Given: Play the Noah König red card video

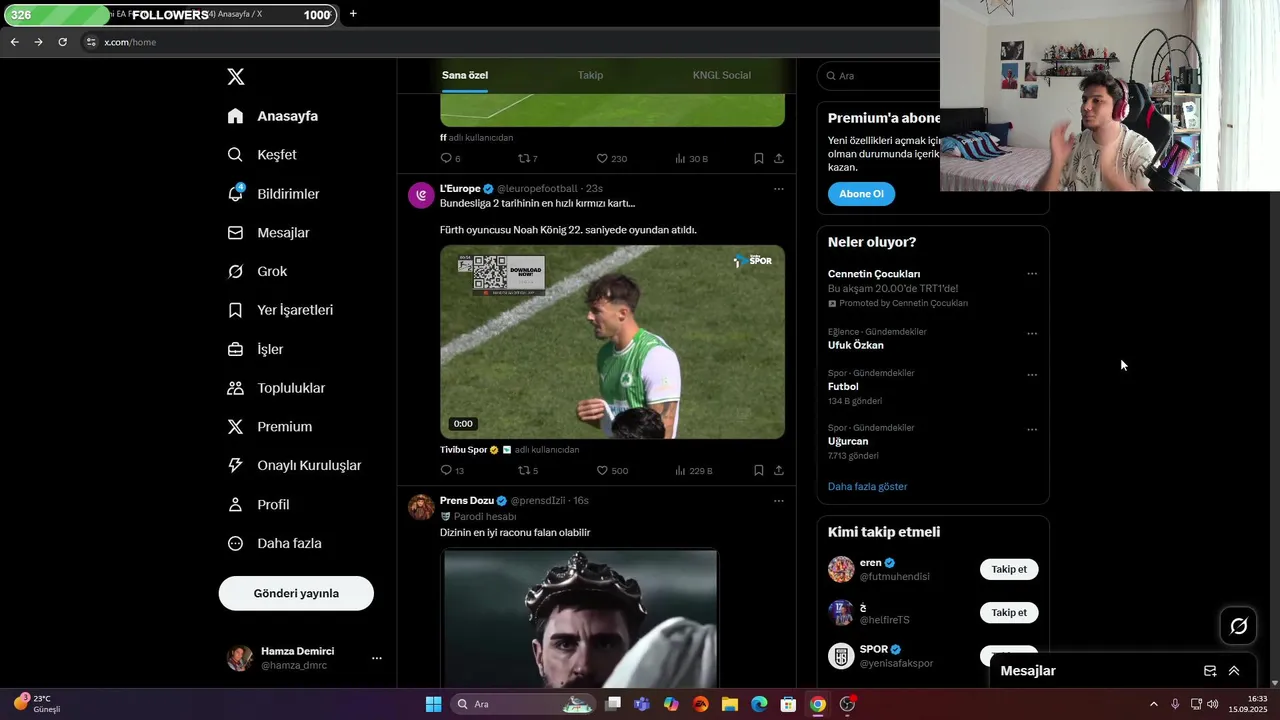Looking at the screenshot, I should point(612,342).
